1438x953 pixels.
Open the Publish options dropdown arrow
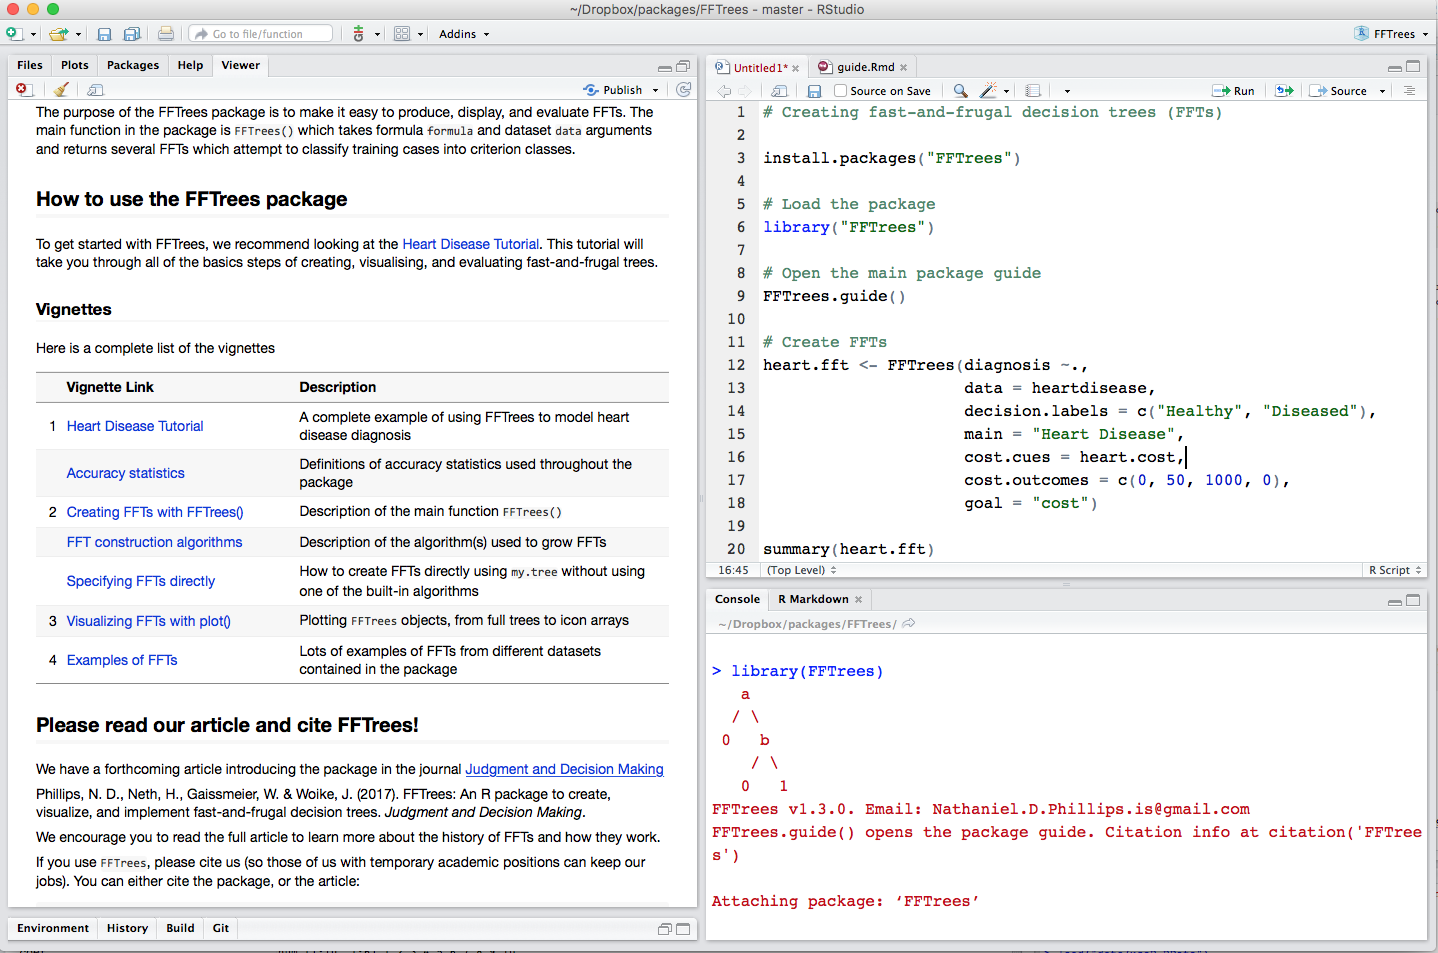click(656, 91)
